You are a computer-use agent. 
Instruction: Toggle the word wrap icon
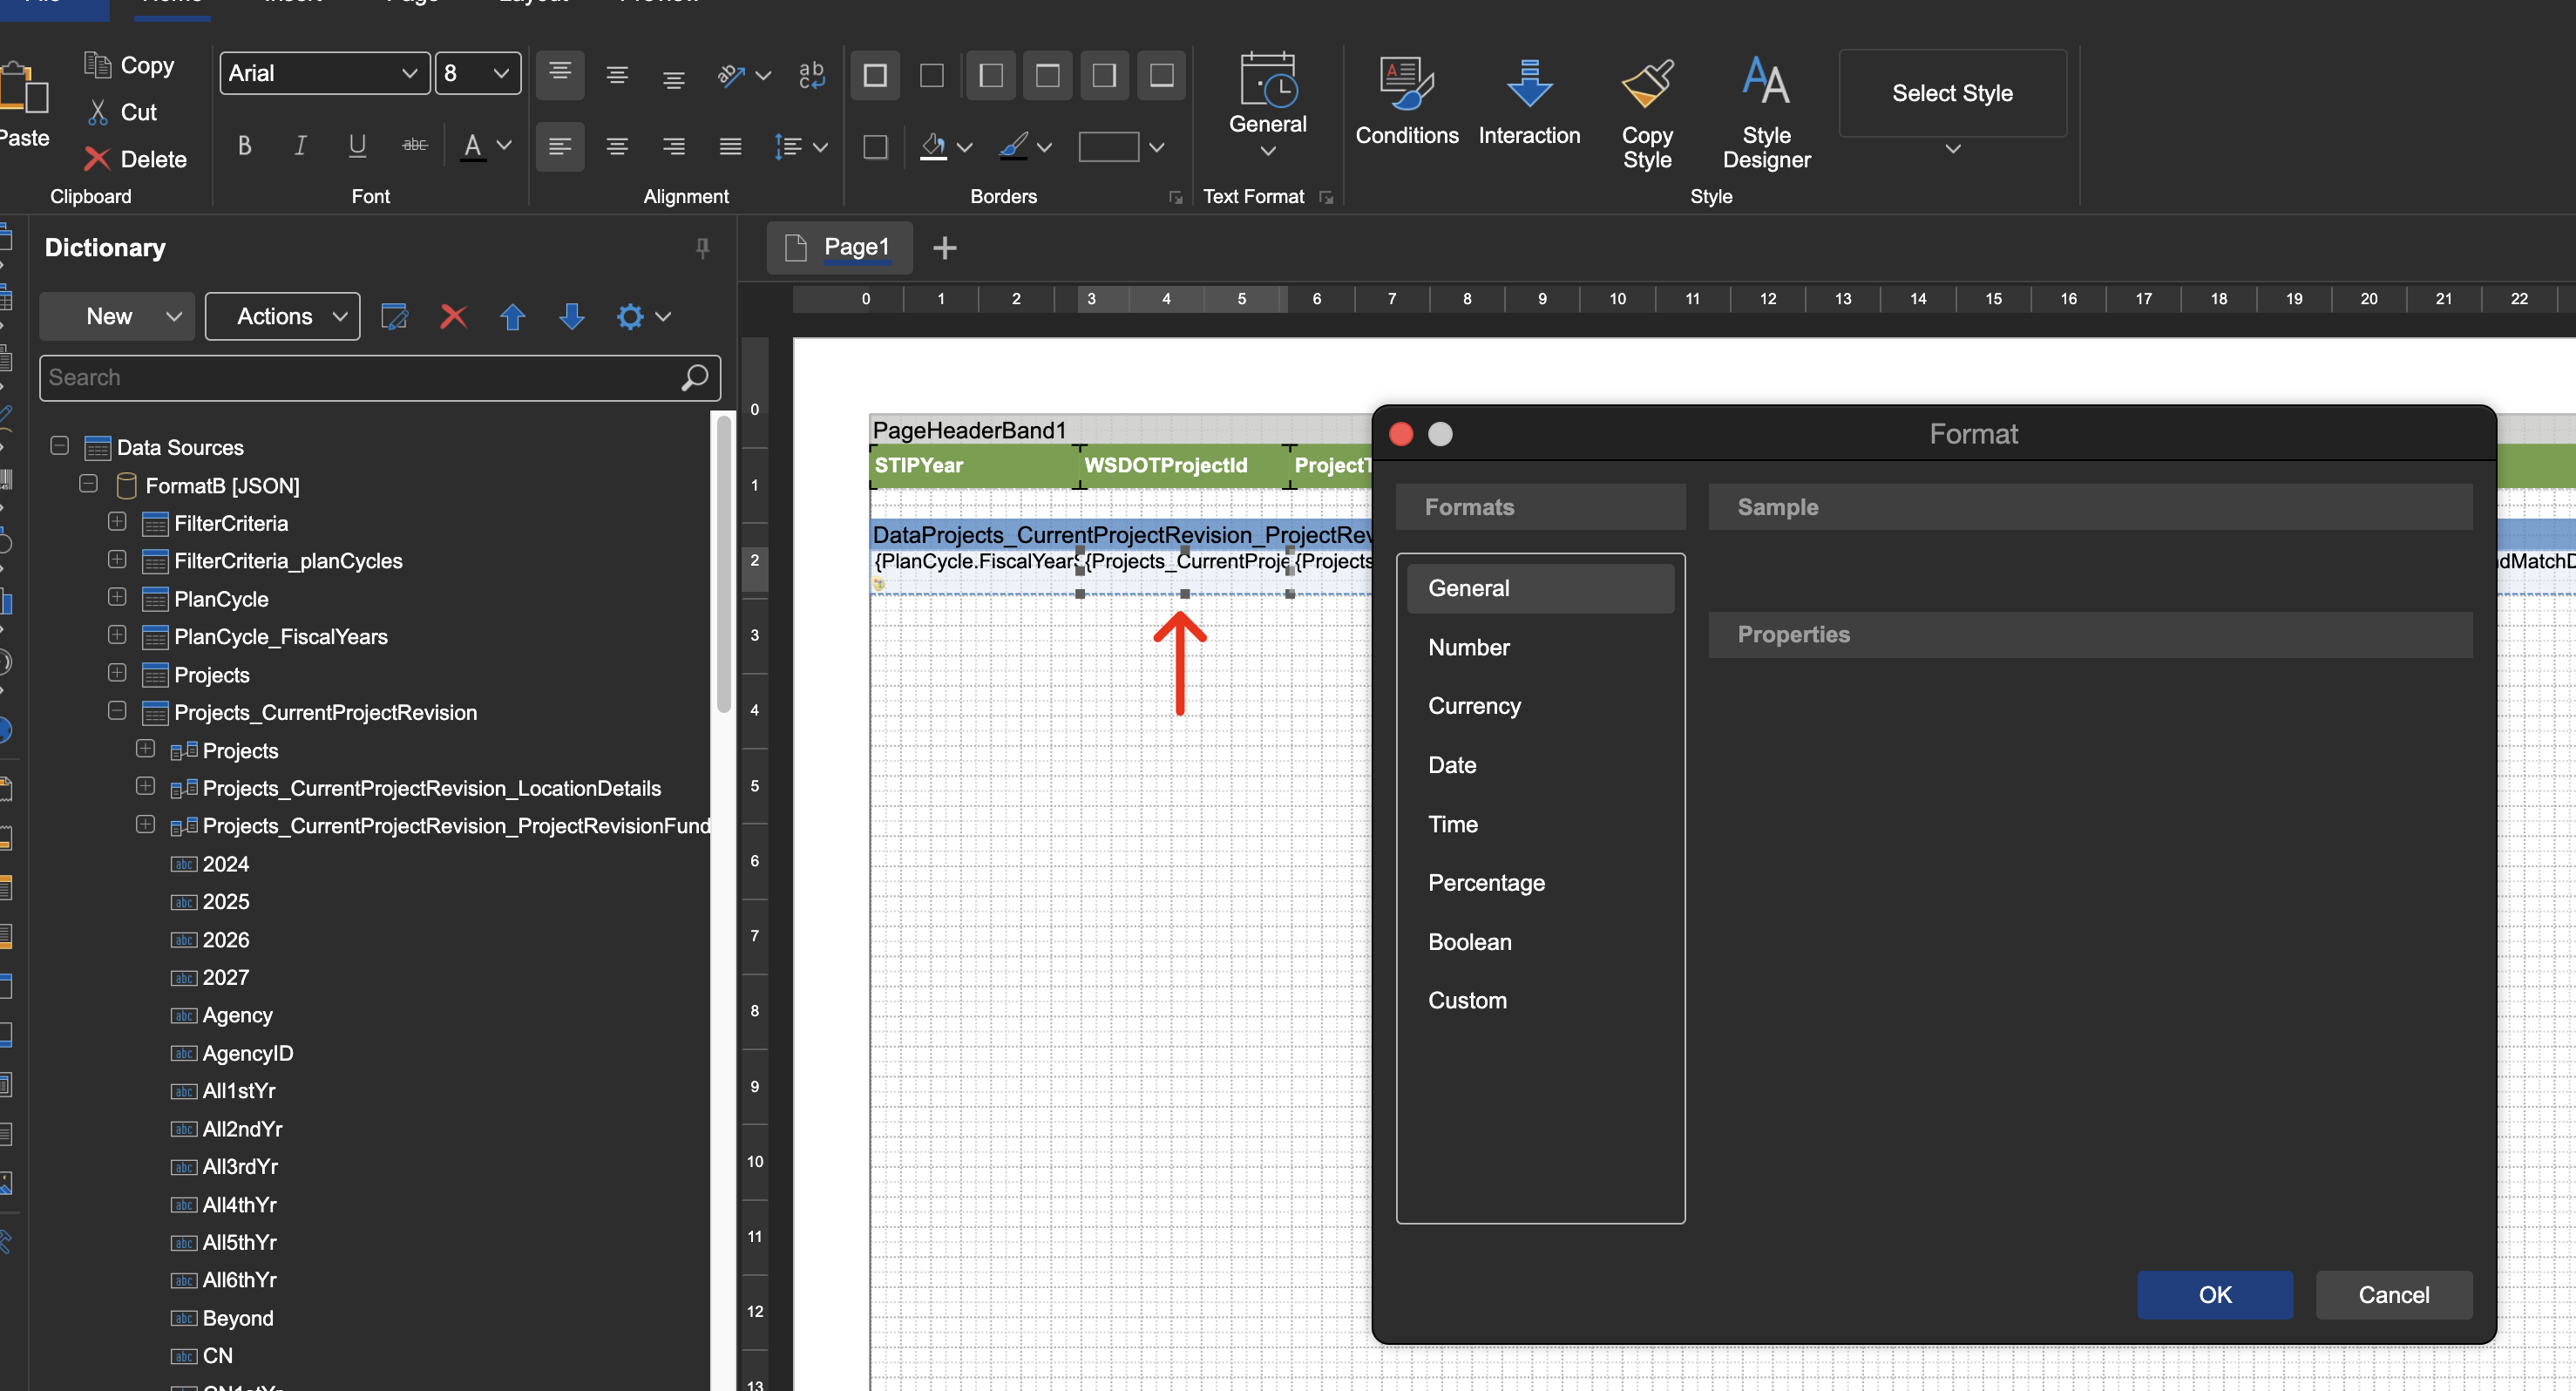811,74
